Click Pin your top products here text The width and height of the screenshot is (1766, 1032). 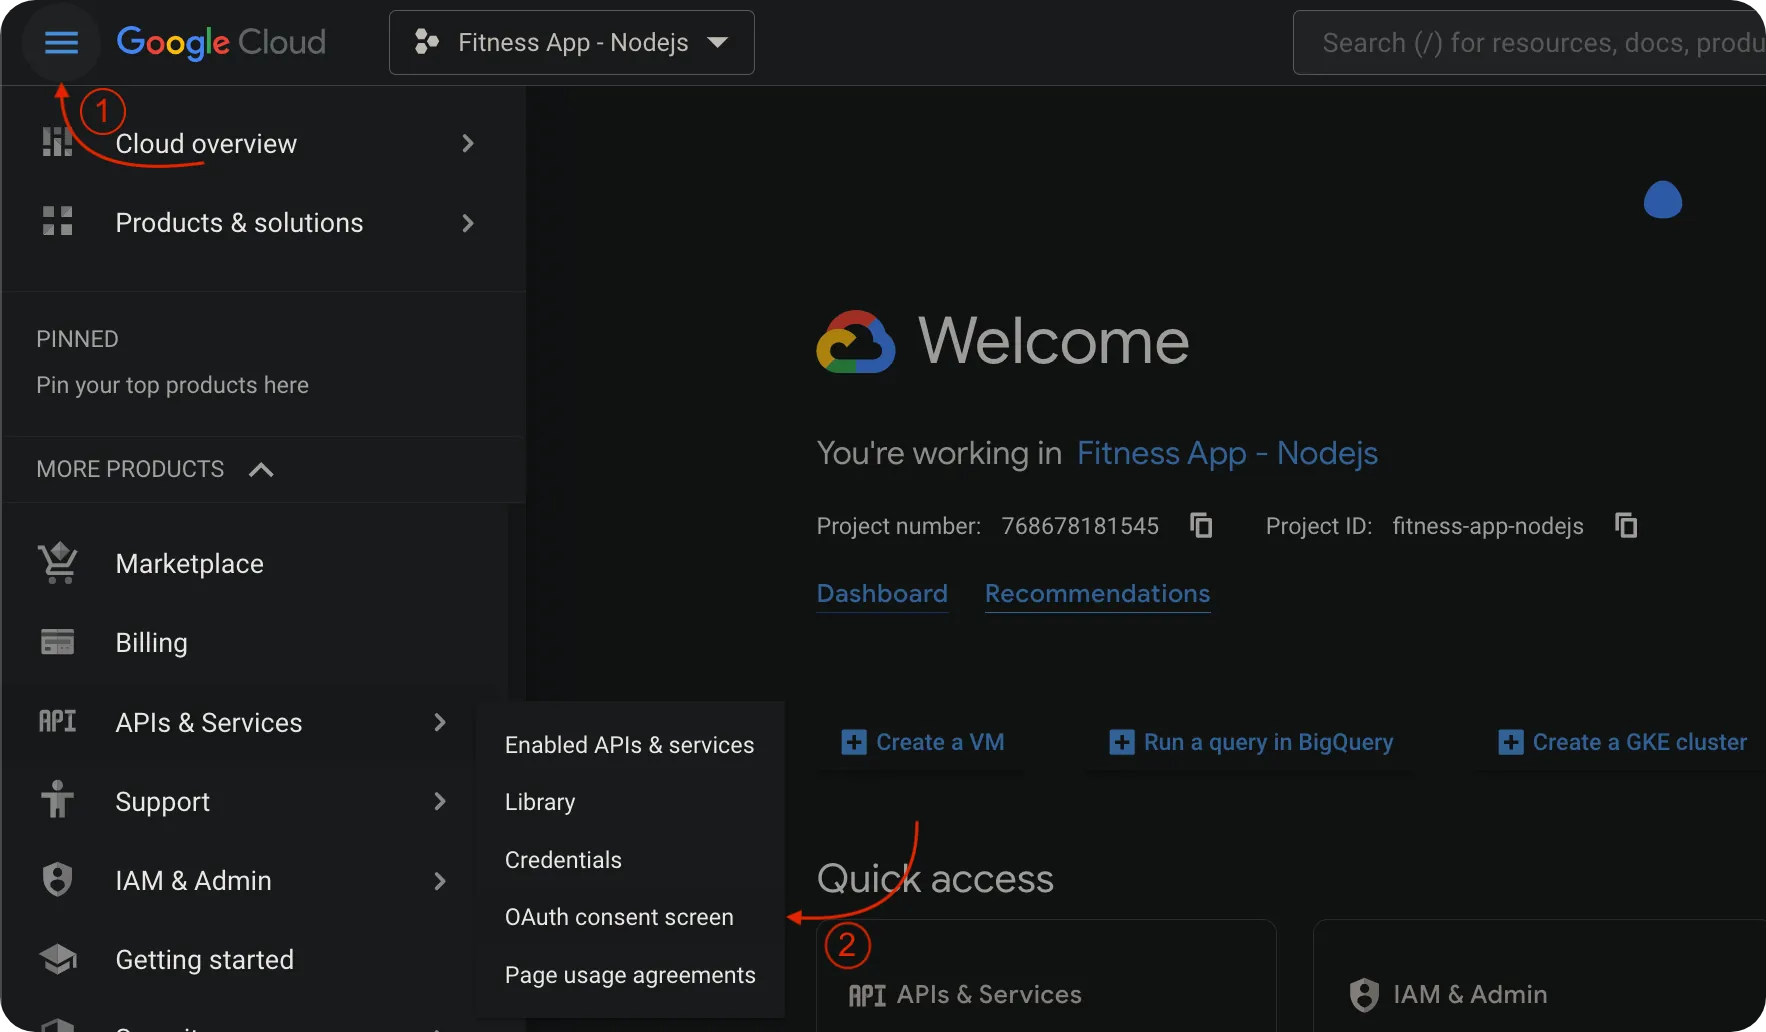[x=172, y=385]
